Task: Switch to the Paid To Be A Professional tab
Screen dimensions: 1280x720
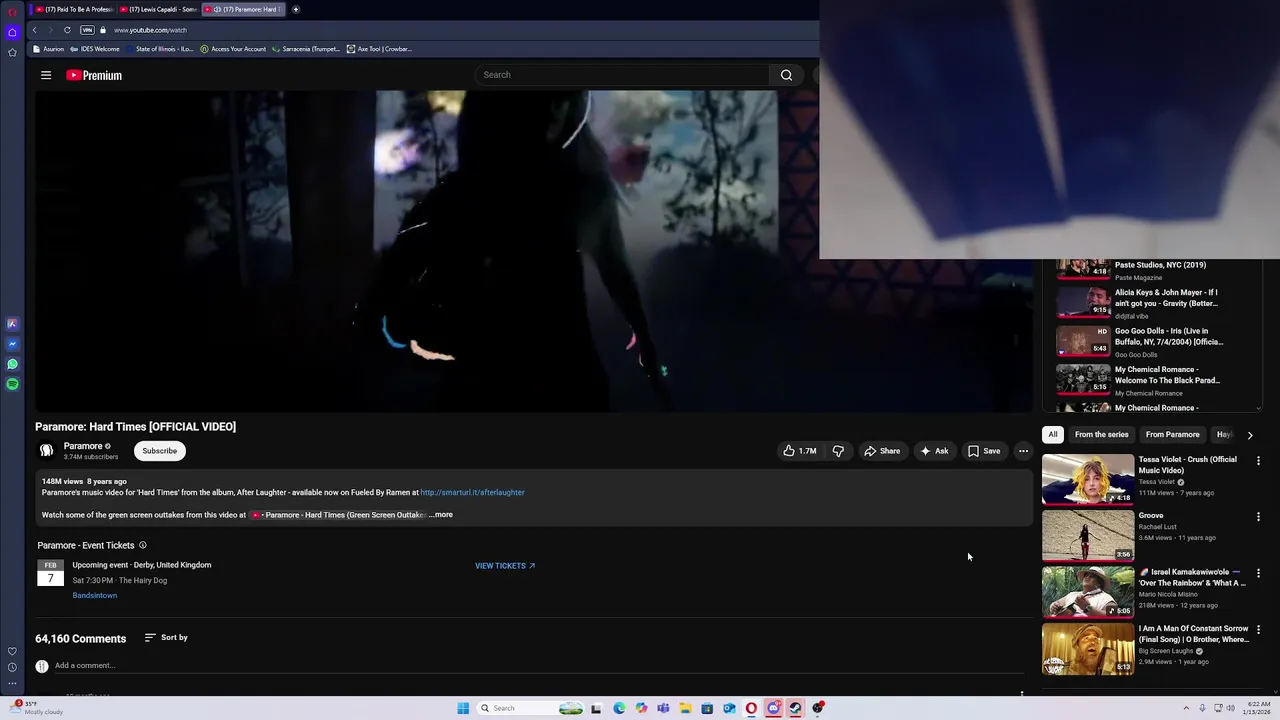Action: pos(75,9)
